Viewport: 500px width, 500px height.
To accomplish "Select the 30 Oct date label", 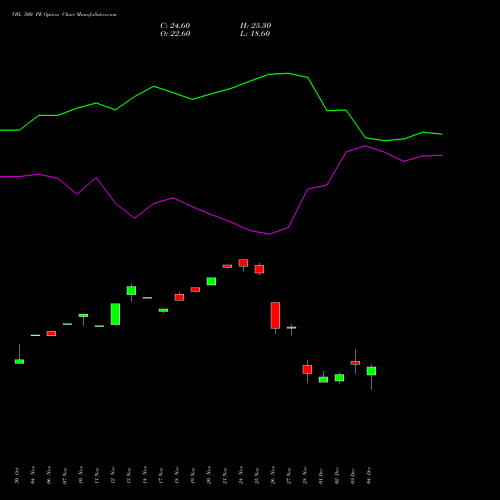I will click(17, 476).
